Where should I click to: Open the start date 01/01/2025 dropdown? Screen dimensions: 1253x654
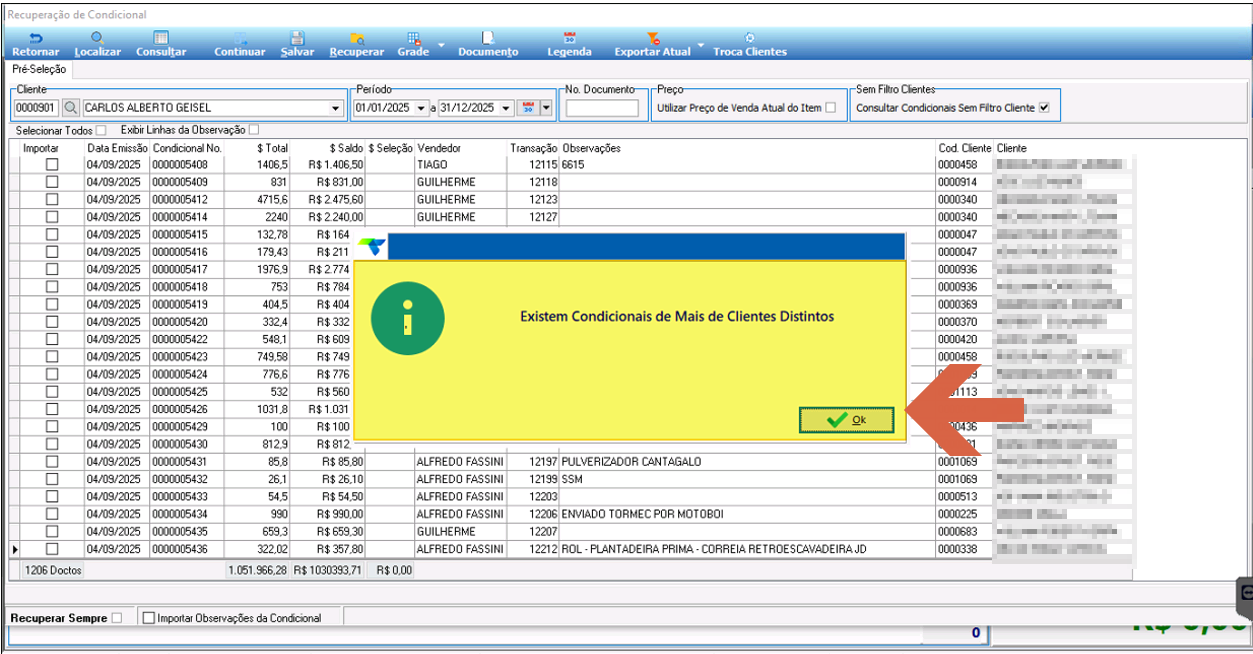tap(421, 108)
